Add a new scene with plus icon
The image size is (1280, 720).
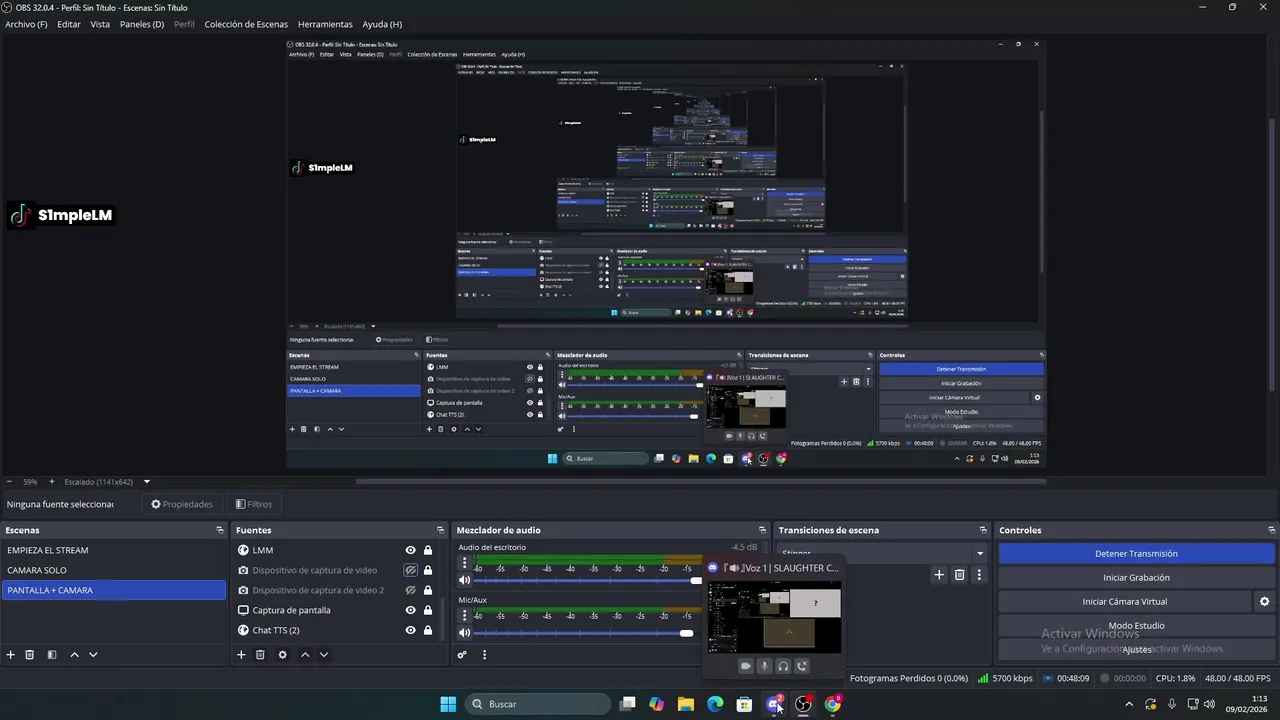tap(11, 655)
